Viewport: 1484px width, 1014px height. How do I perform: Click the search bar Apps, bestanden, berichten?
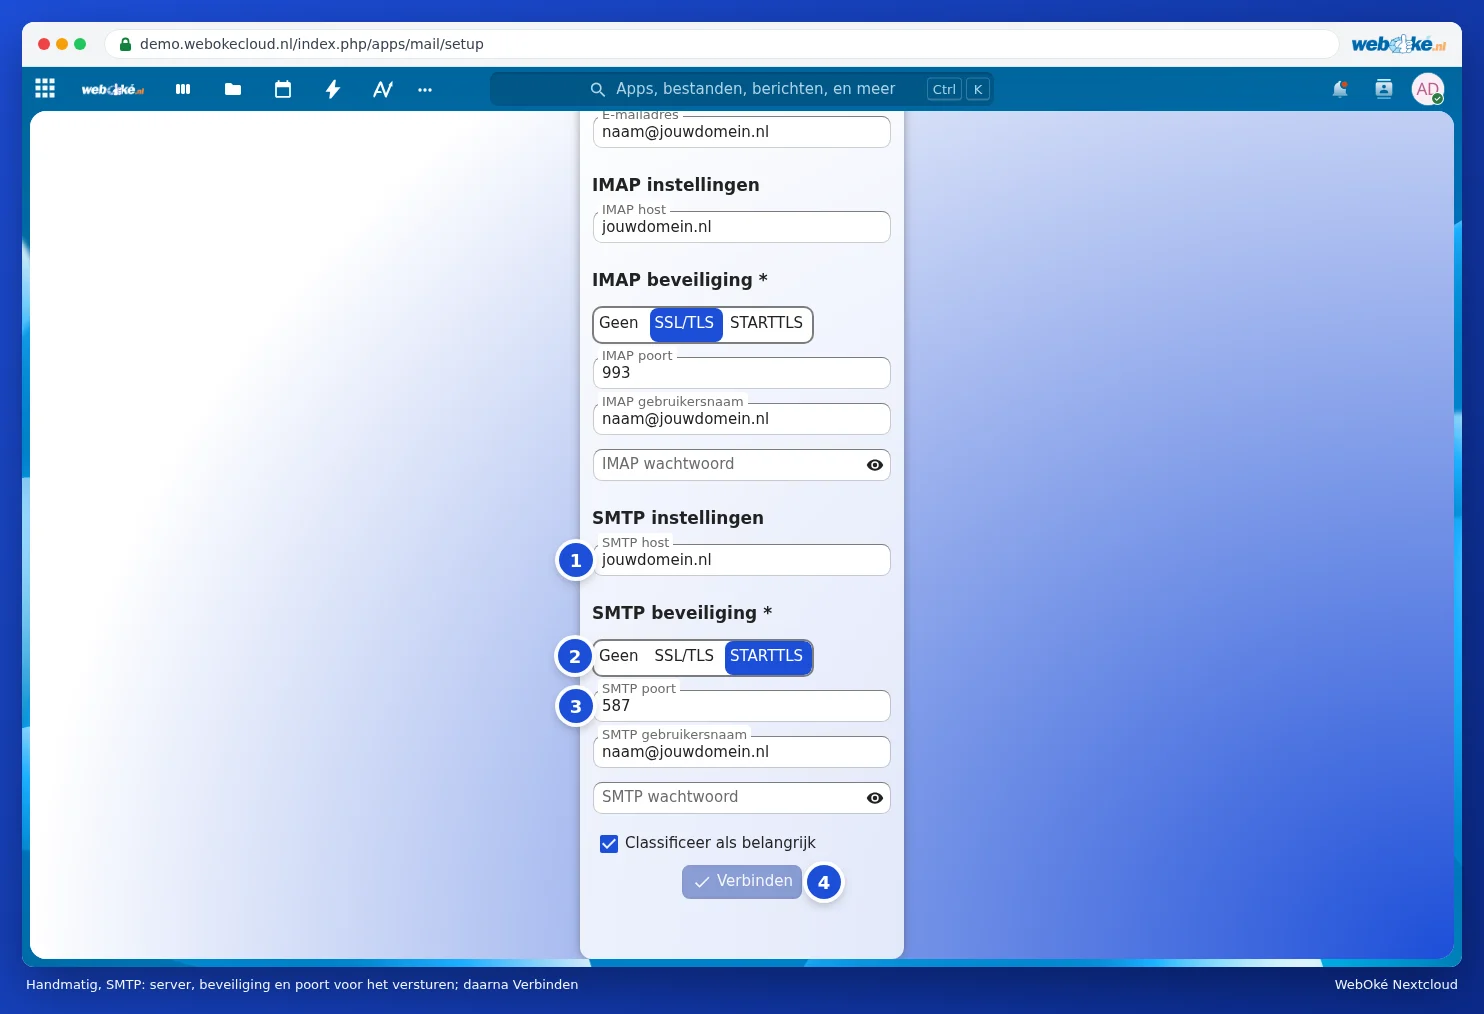coord(742,89)
